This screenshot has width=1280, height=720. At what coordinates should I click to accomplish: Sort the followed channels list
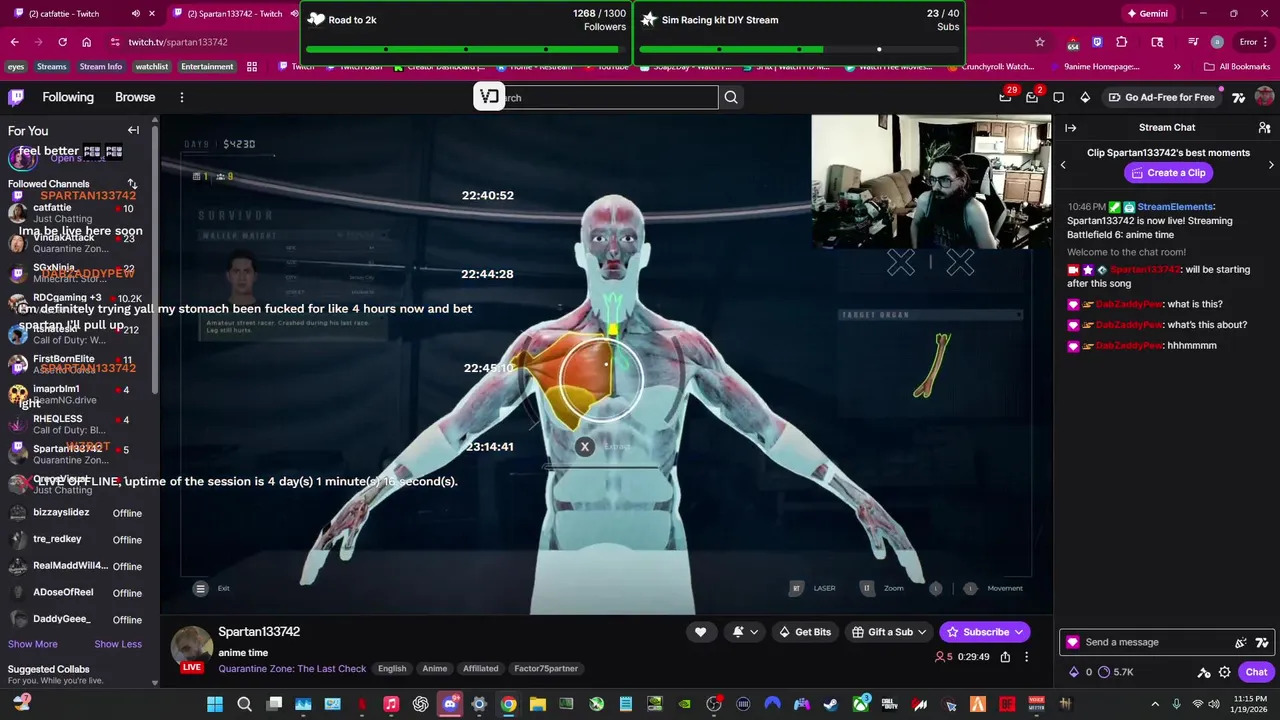tap(132, 184)
